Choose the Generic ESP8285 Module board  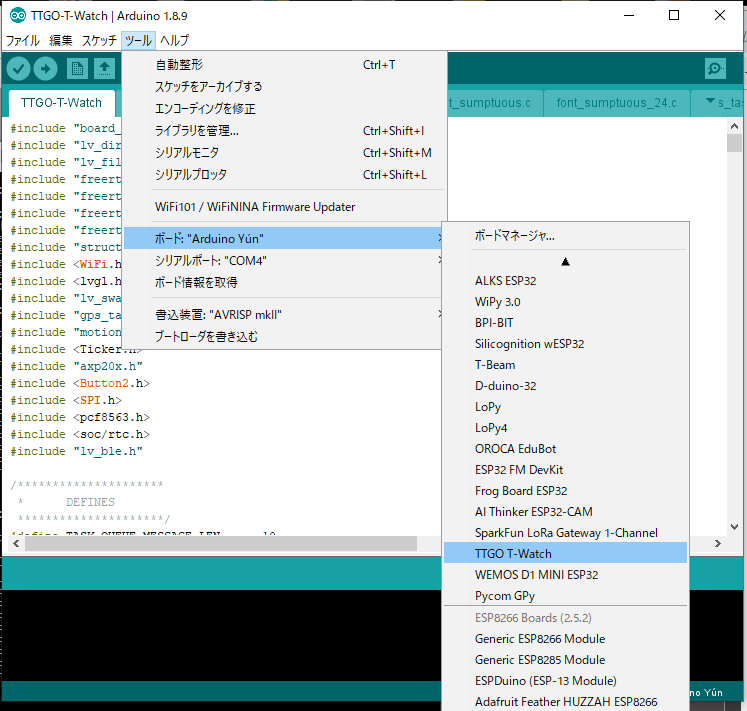coord(565,660)
